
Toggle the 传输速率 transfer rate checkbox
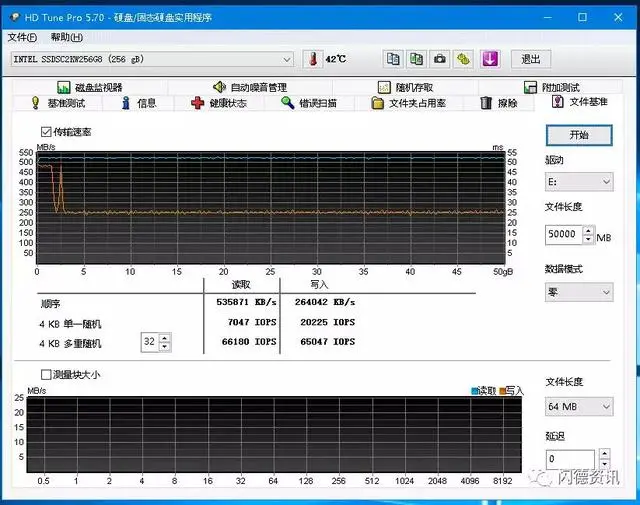tap(47, 132)
